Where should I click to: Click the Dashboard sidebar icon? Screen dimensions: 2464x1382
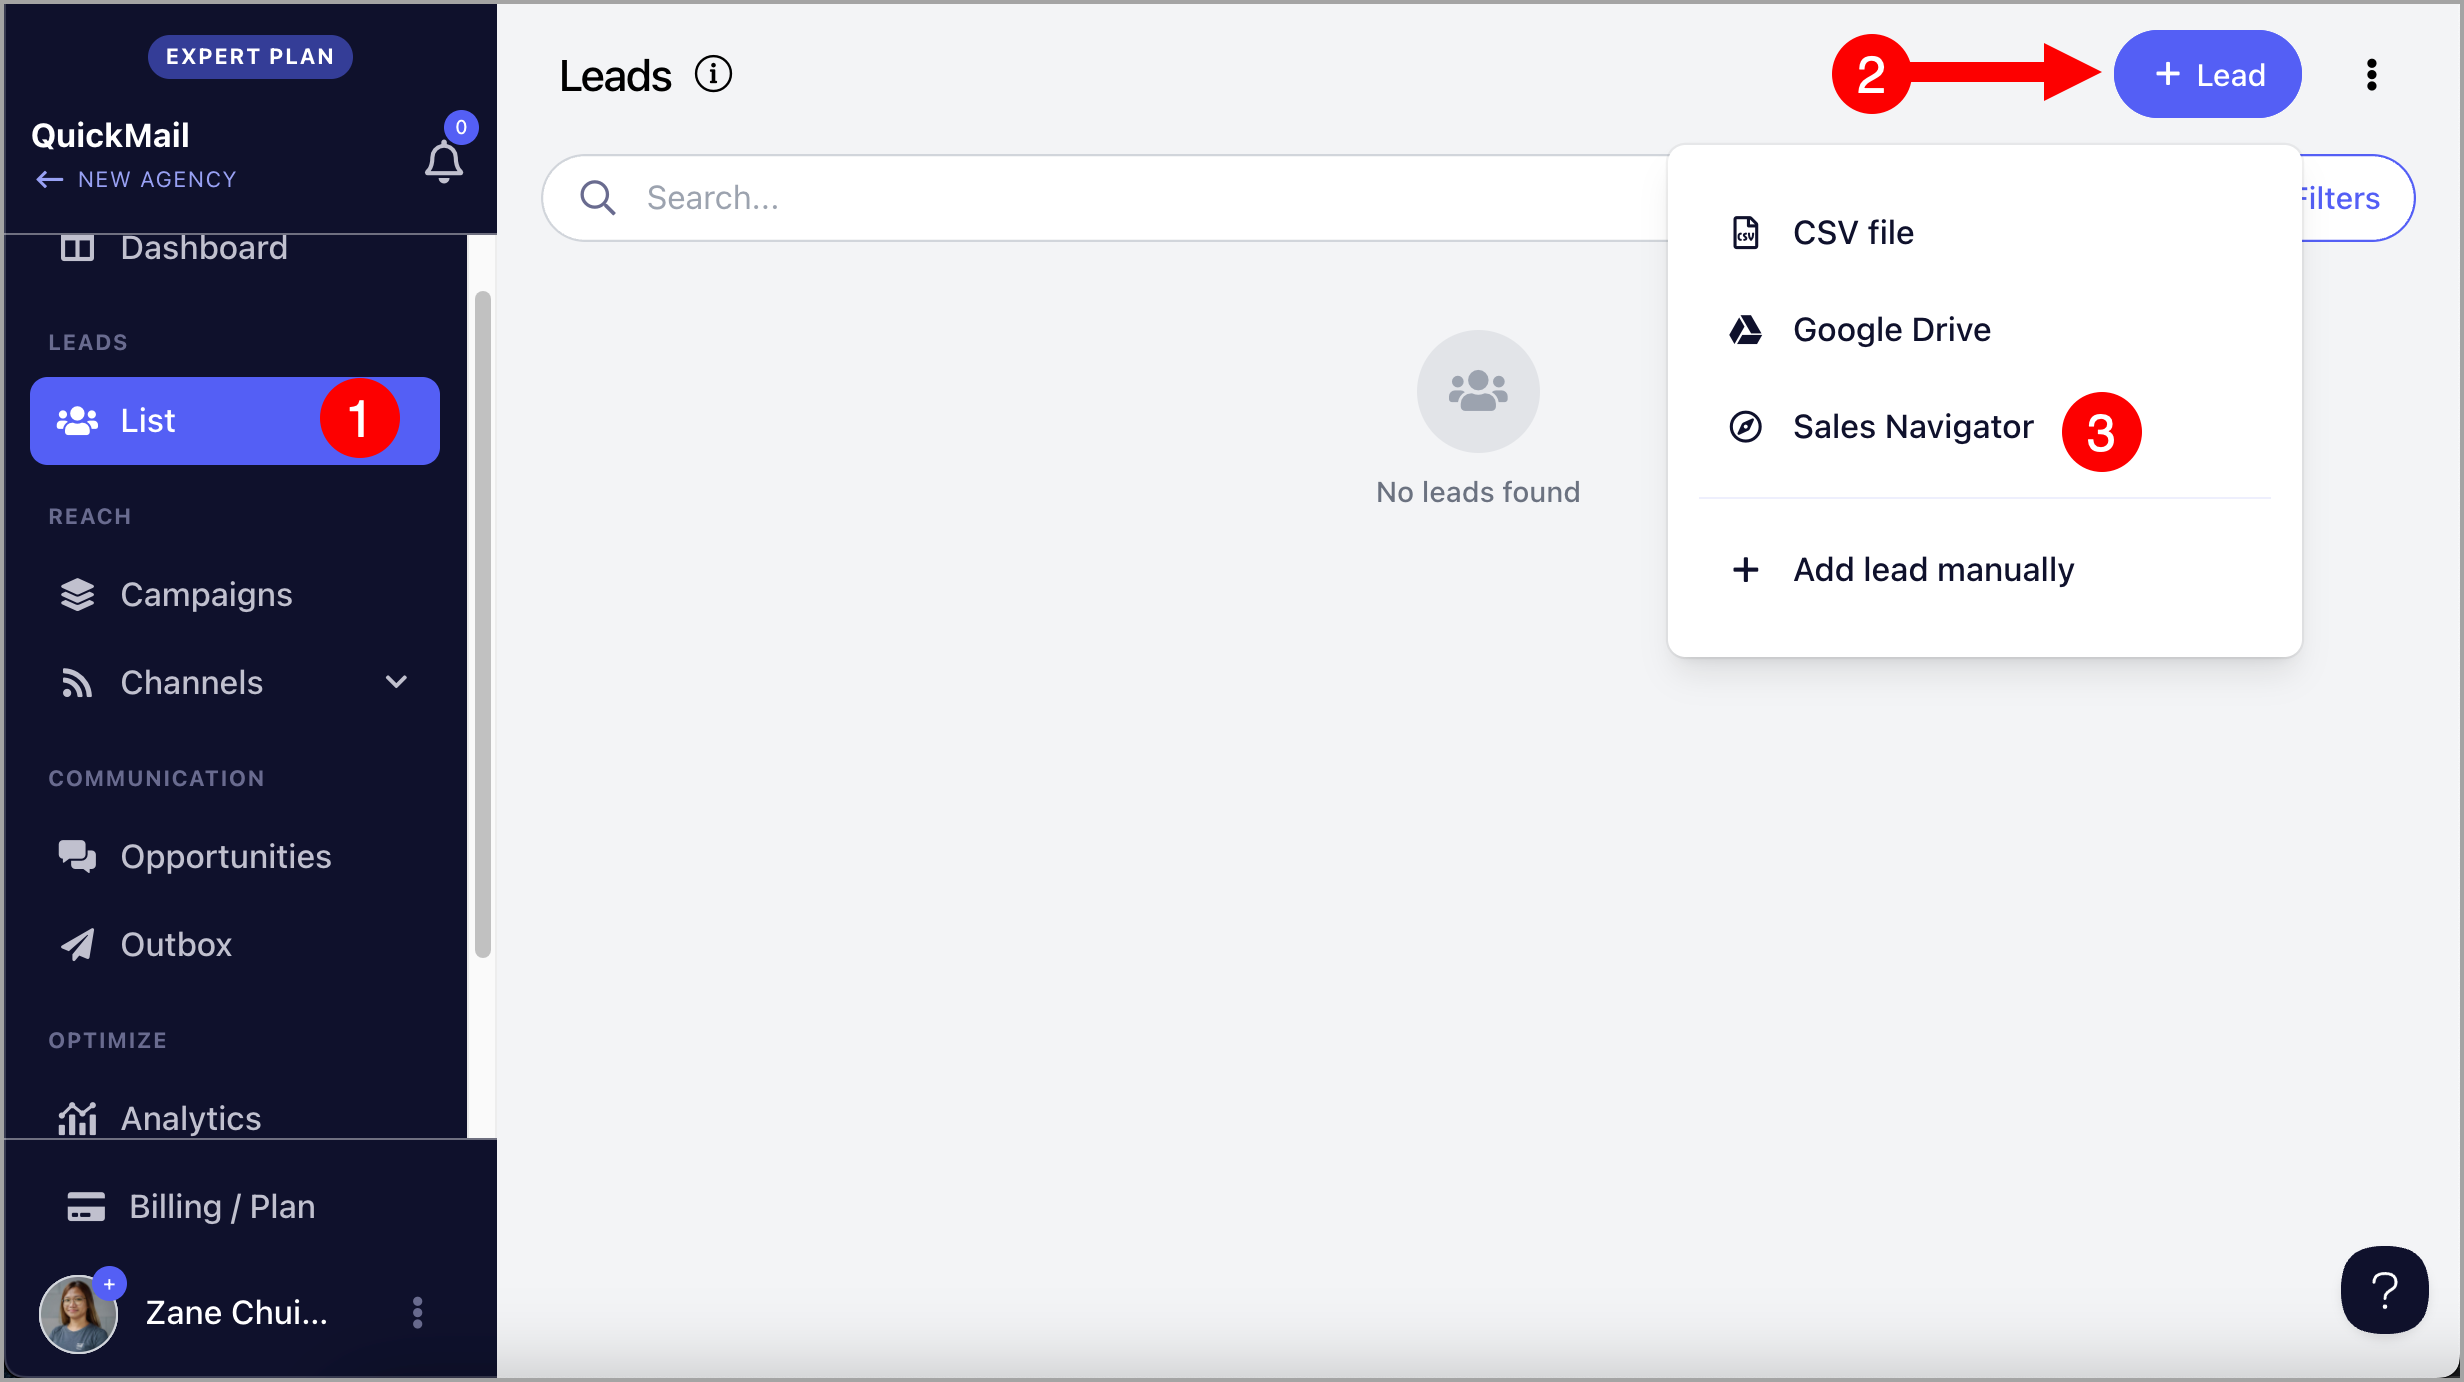point(77,248)
